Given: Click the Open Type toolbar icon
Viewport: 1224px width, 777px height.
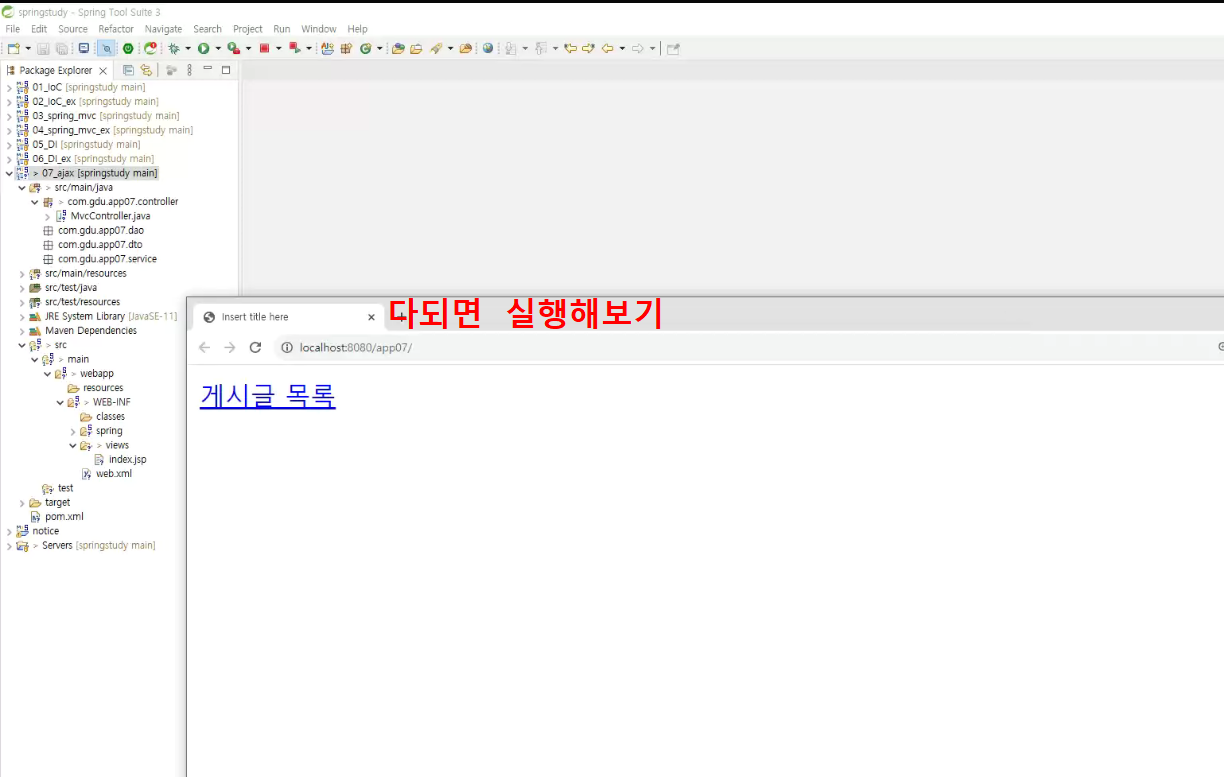Looking at the screenshot, I should point(397,48).
